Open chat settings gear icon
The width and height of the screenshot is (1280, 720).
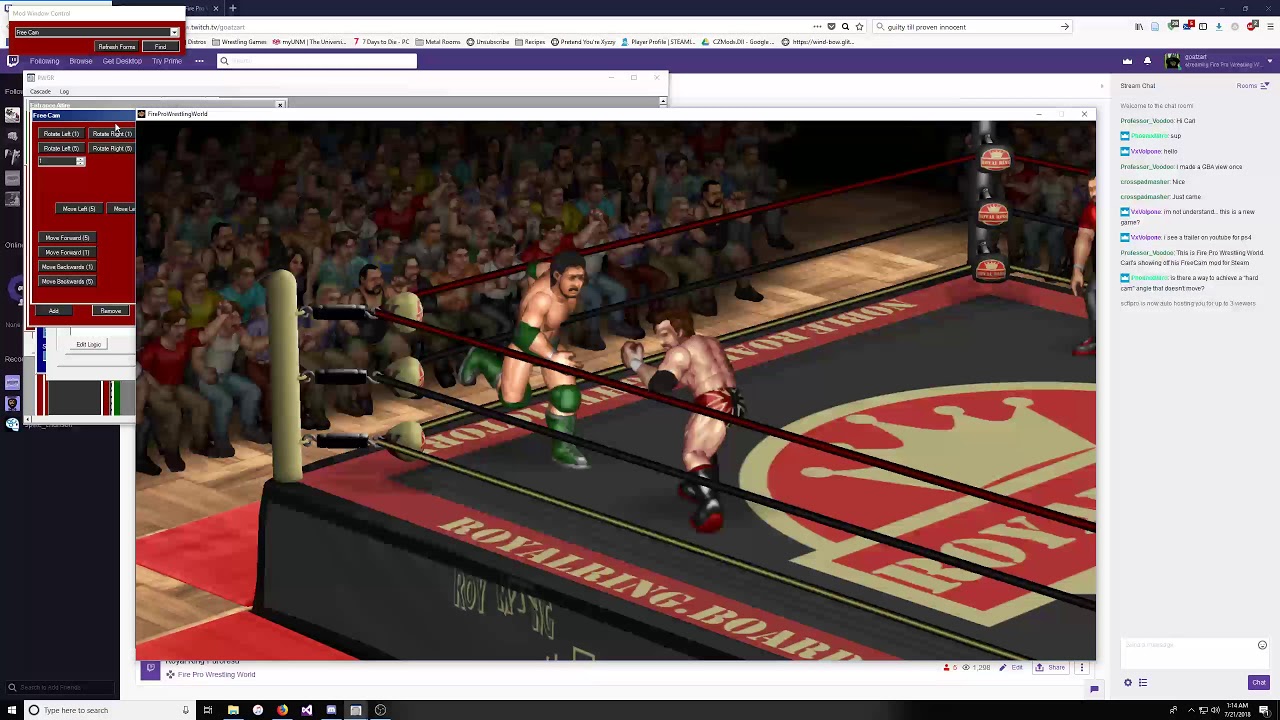(x=1128, y=683)
